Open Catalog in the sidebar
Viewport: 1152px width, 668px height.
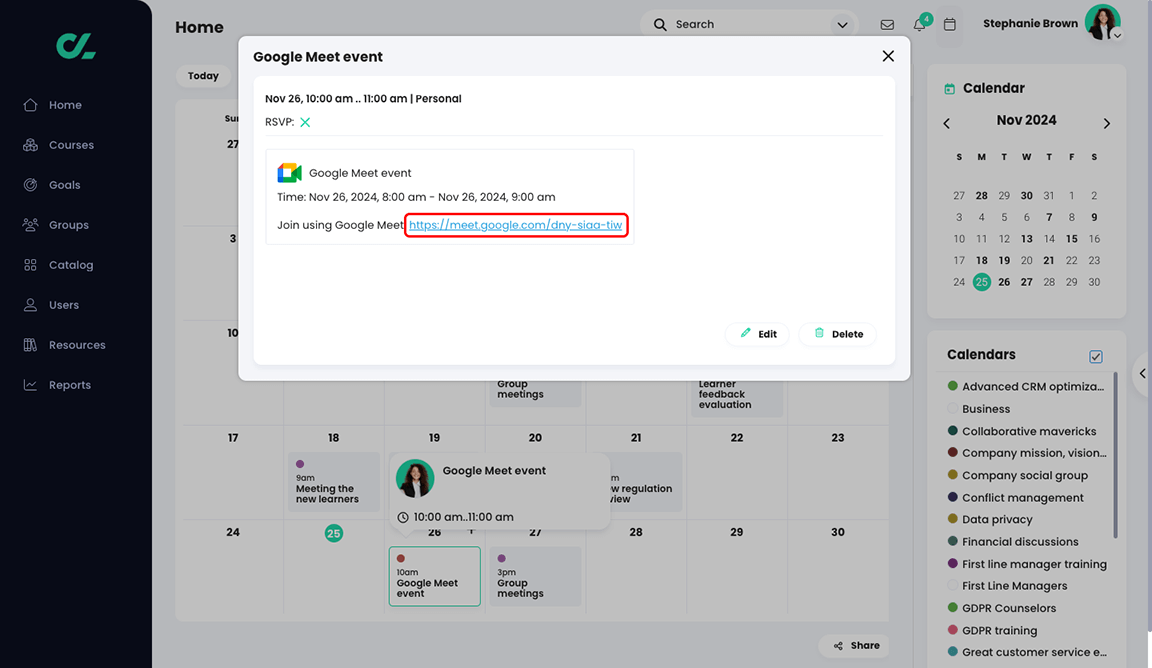(x=58, y=265)
